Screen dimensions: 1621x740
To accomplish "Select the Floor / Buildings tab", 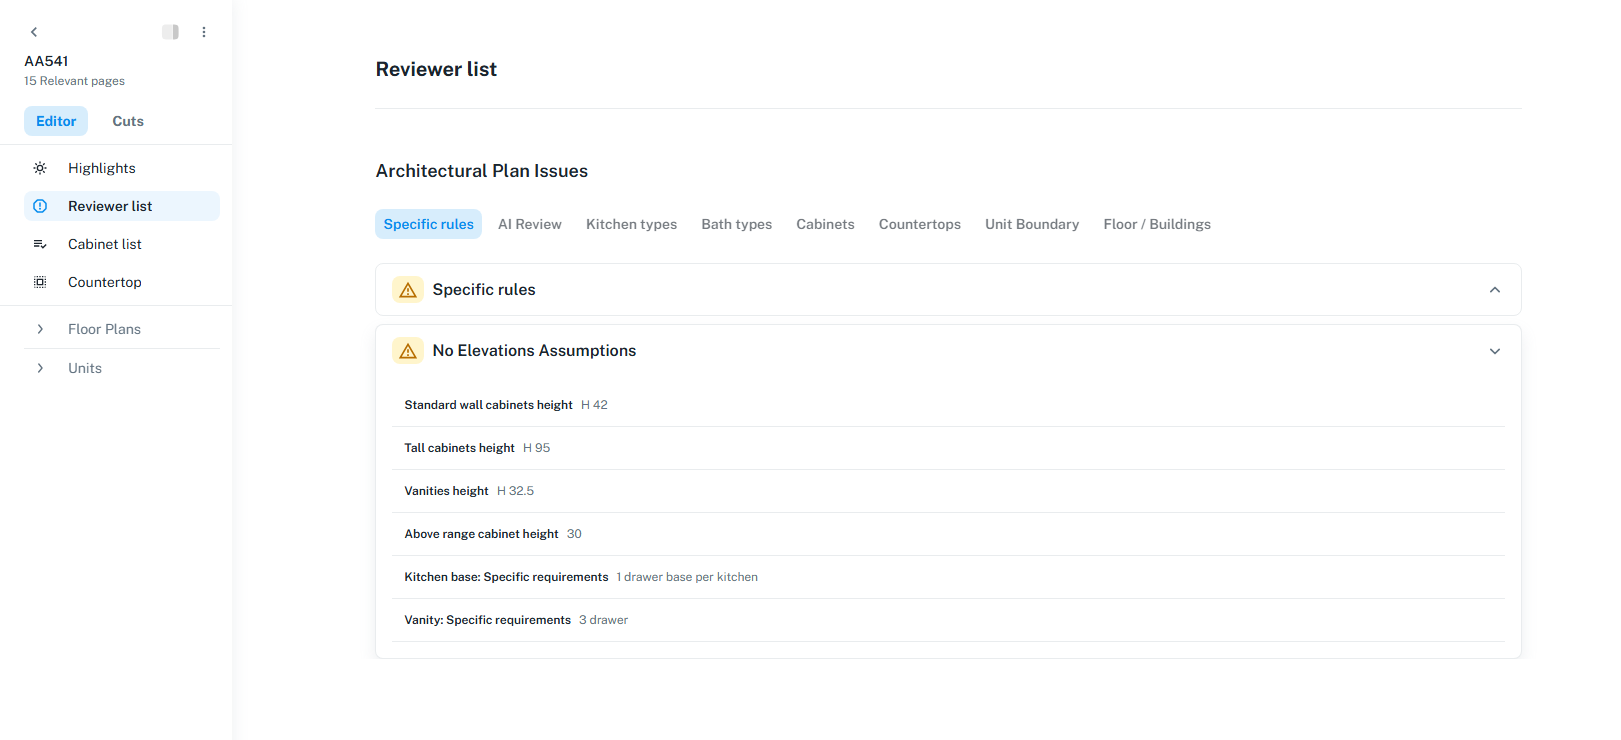I will (1157, 224).
